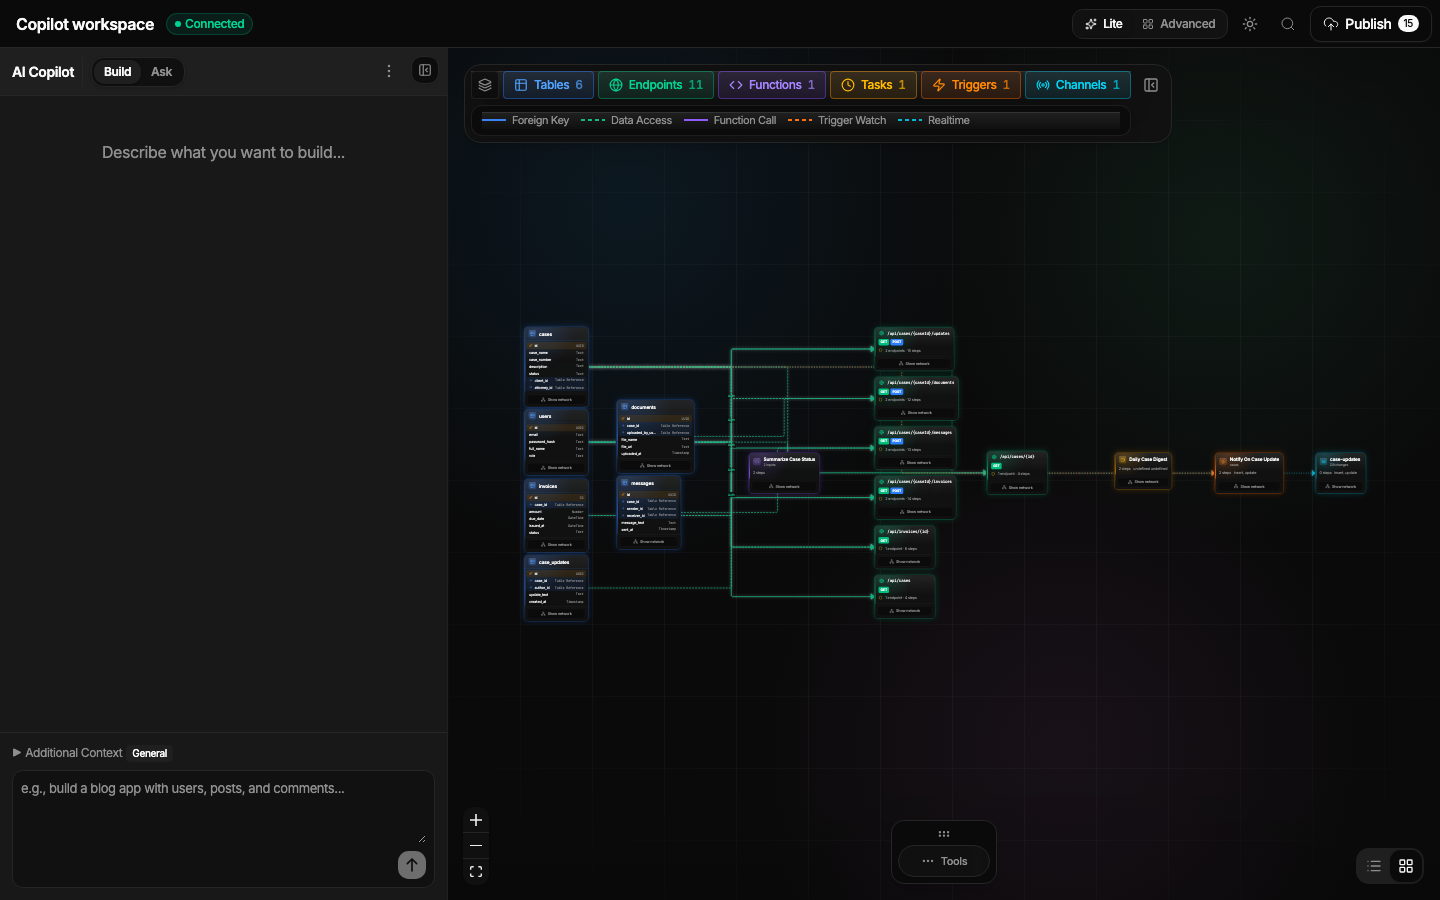Toggle the canvas panel collapse icon beside Channels
Viewport: 1440px width, 900px height.
[1151, 85]
